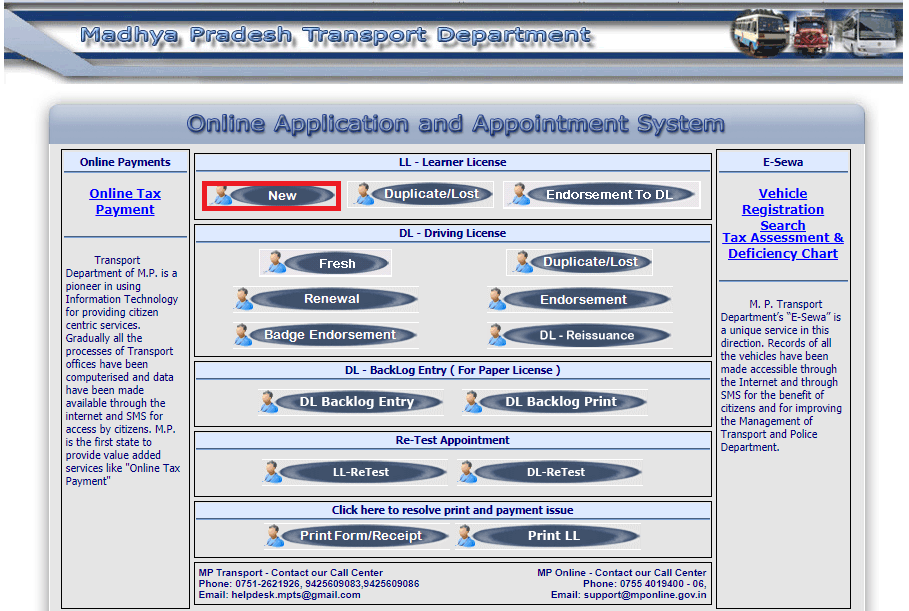This screenshot has height=611, width=909.
Task: Select Endorsement To DL button
Action: tap(602, 194)
